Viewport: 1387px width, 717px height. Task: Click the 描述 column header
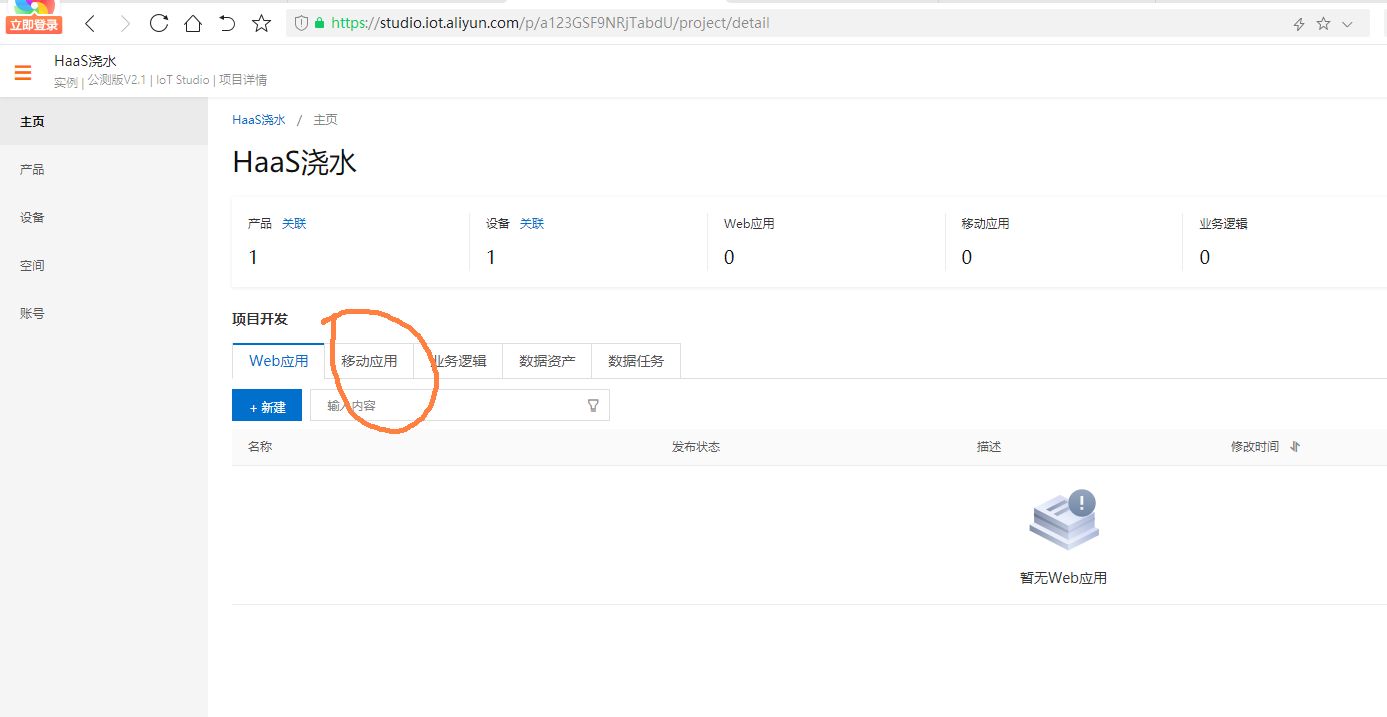(x=989, y=447)
